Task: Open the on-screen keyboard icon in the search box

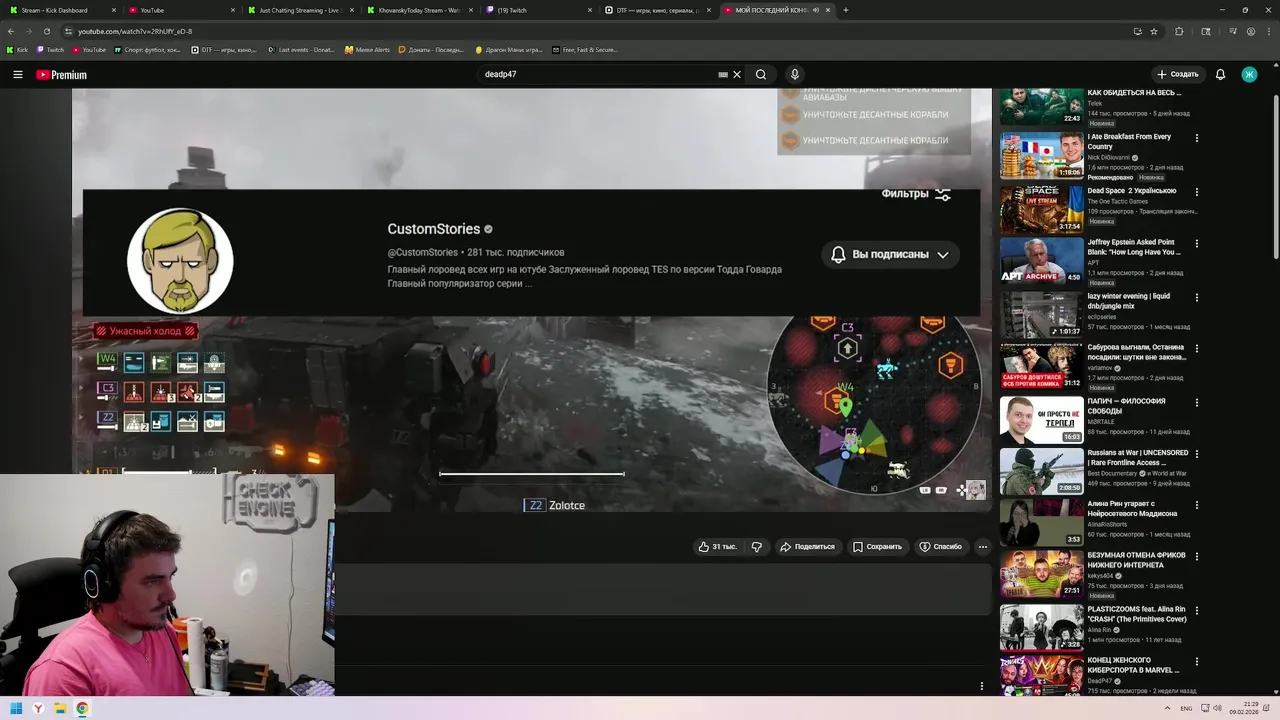Action: (x=723, y=74)
